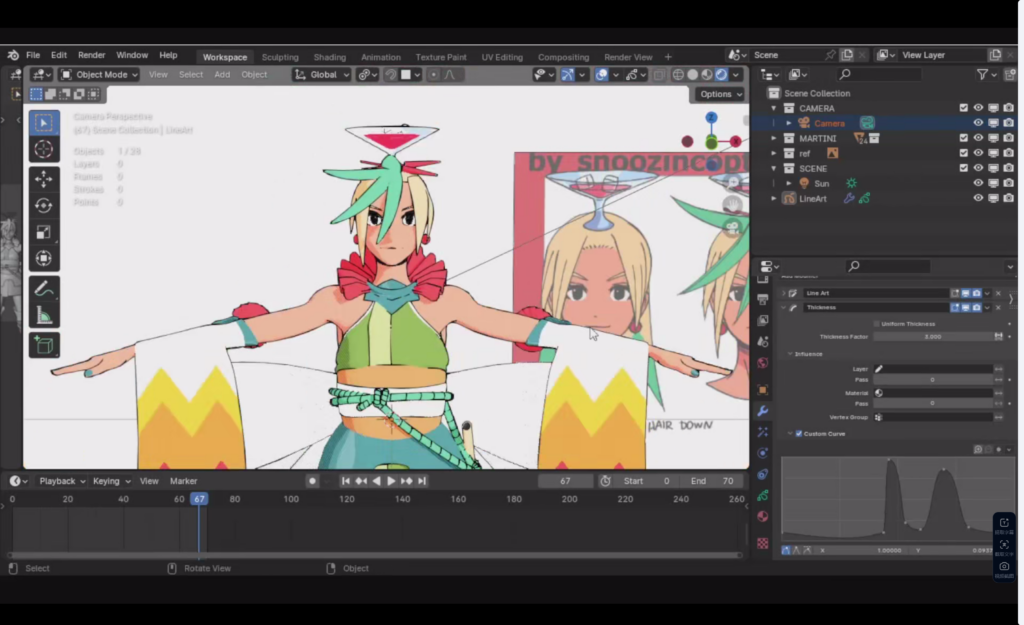This screenshot has width=1024, height=625.
Task: Toggle SCENE collection exclude checkbox
Action: point(963,168)
